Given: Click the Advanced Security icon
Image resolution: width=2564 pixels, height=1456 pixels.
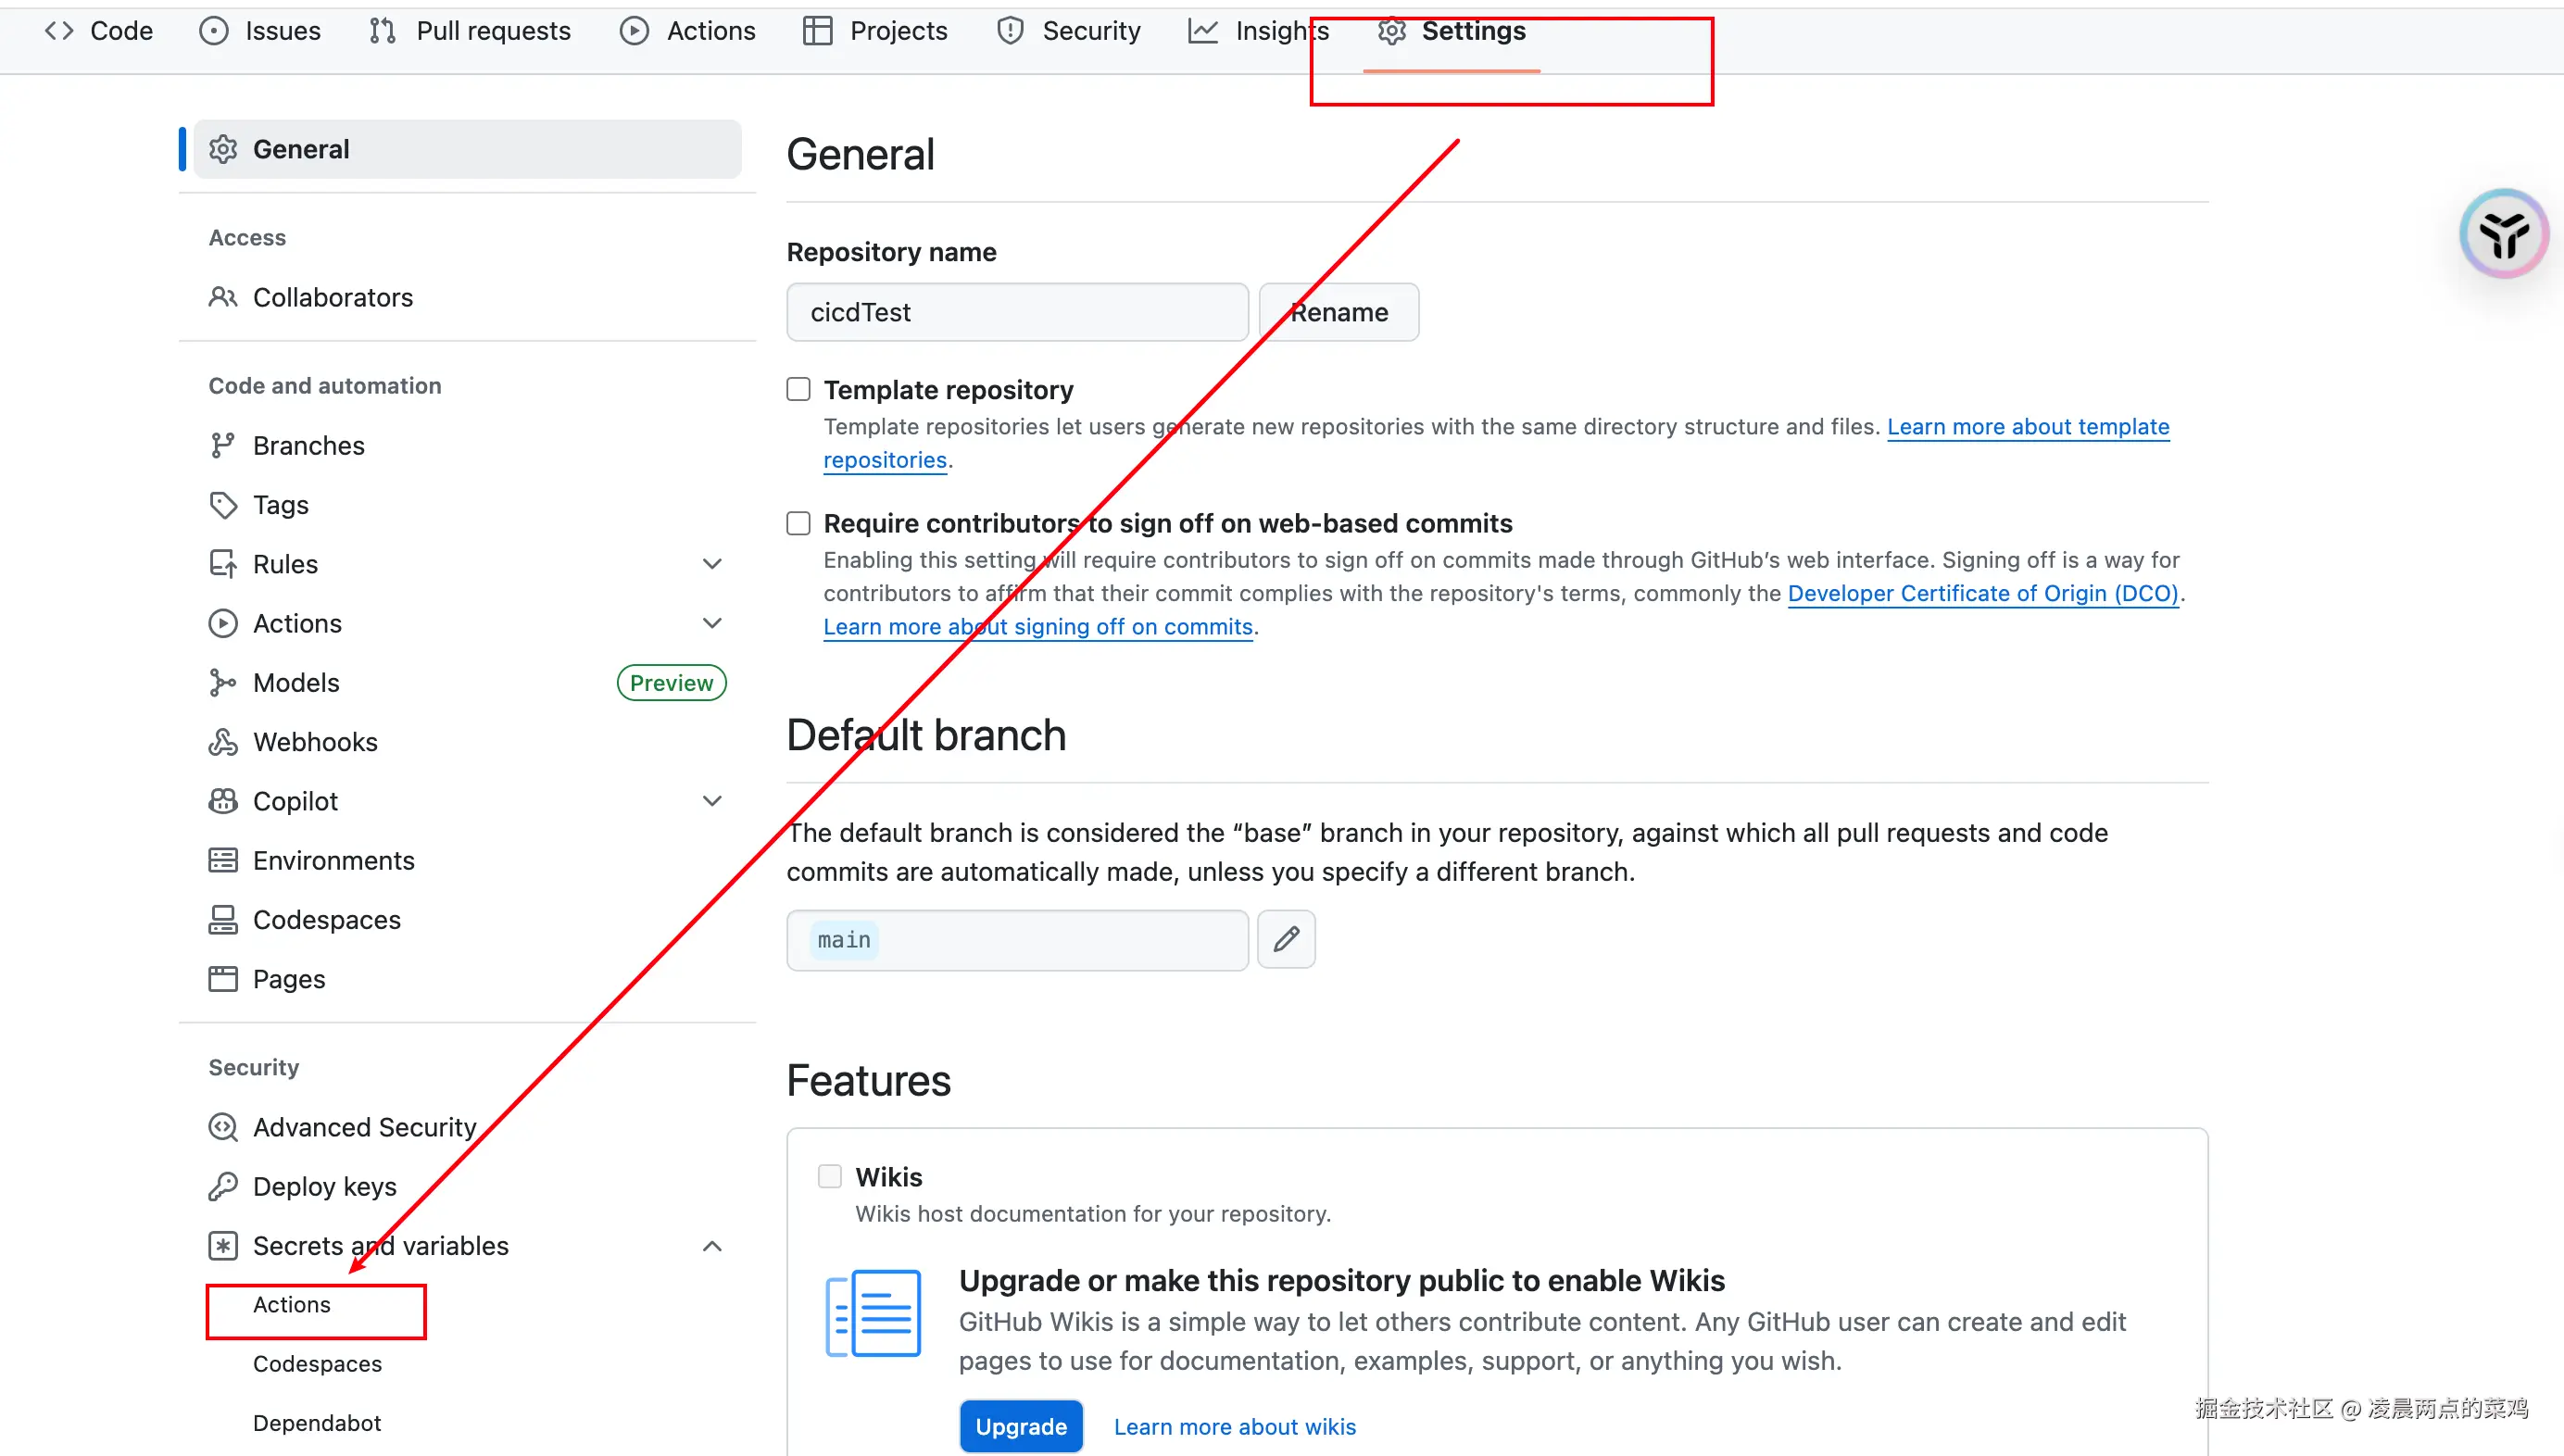Looking at the screenshot, I should click(222, 1127).
